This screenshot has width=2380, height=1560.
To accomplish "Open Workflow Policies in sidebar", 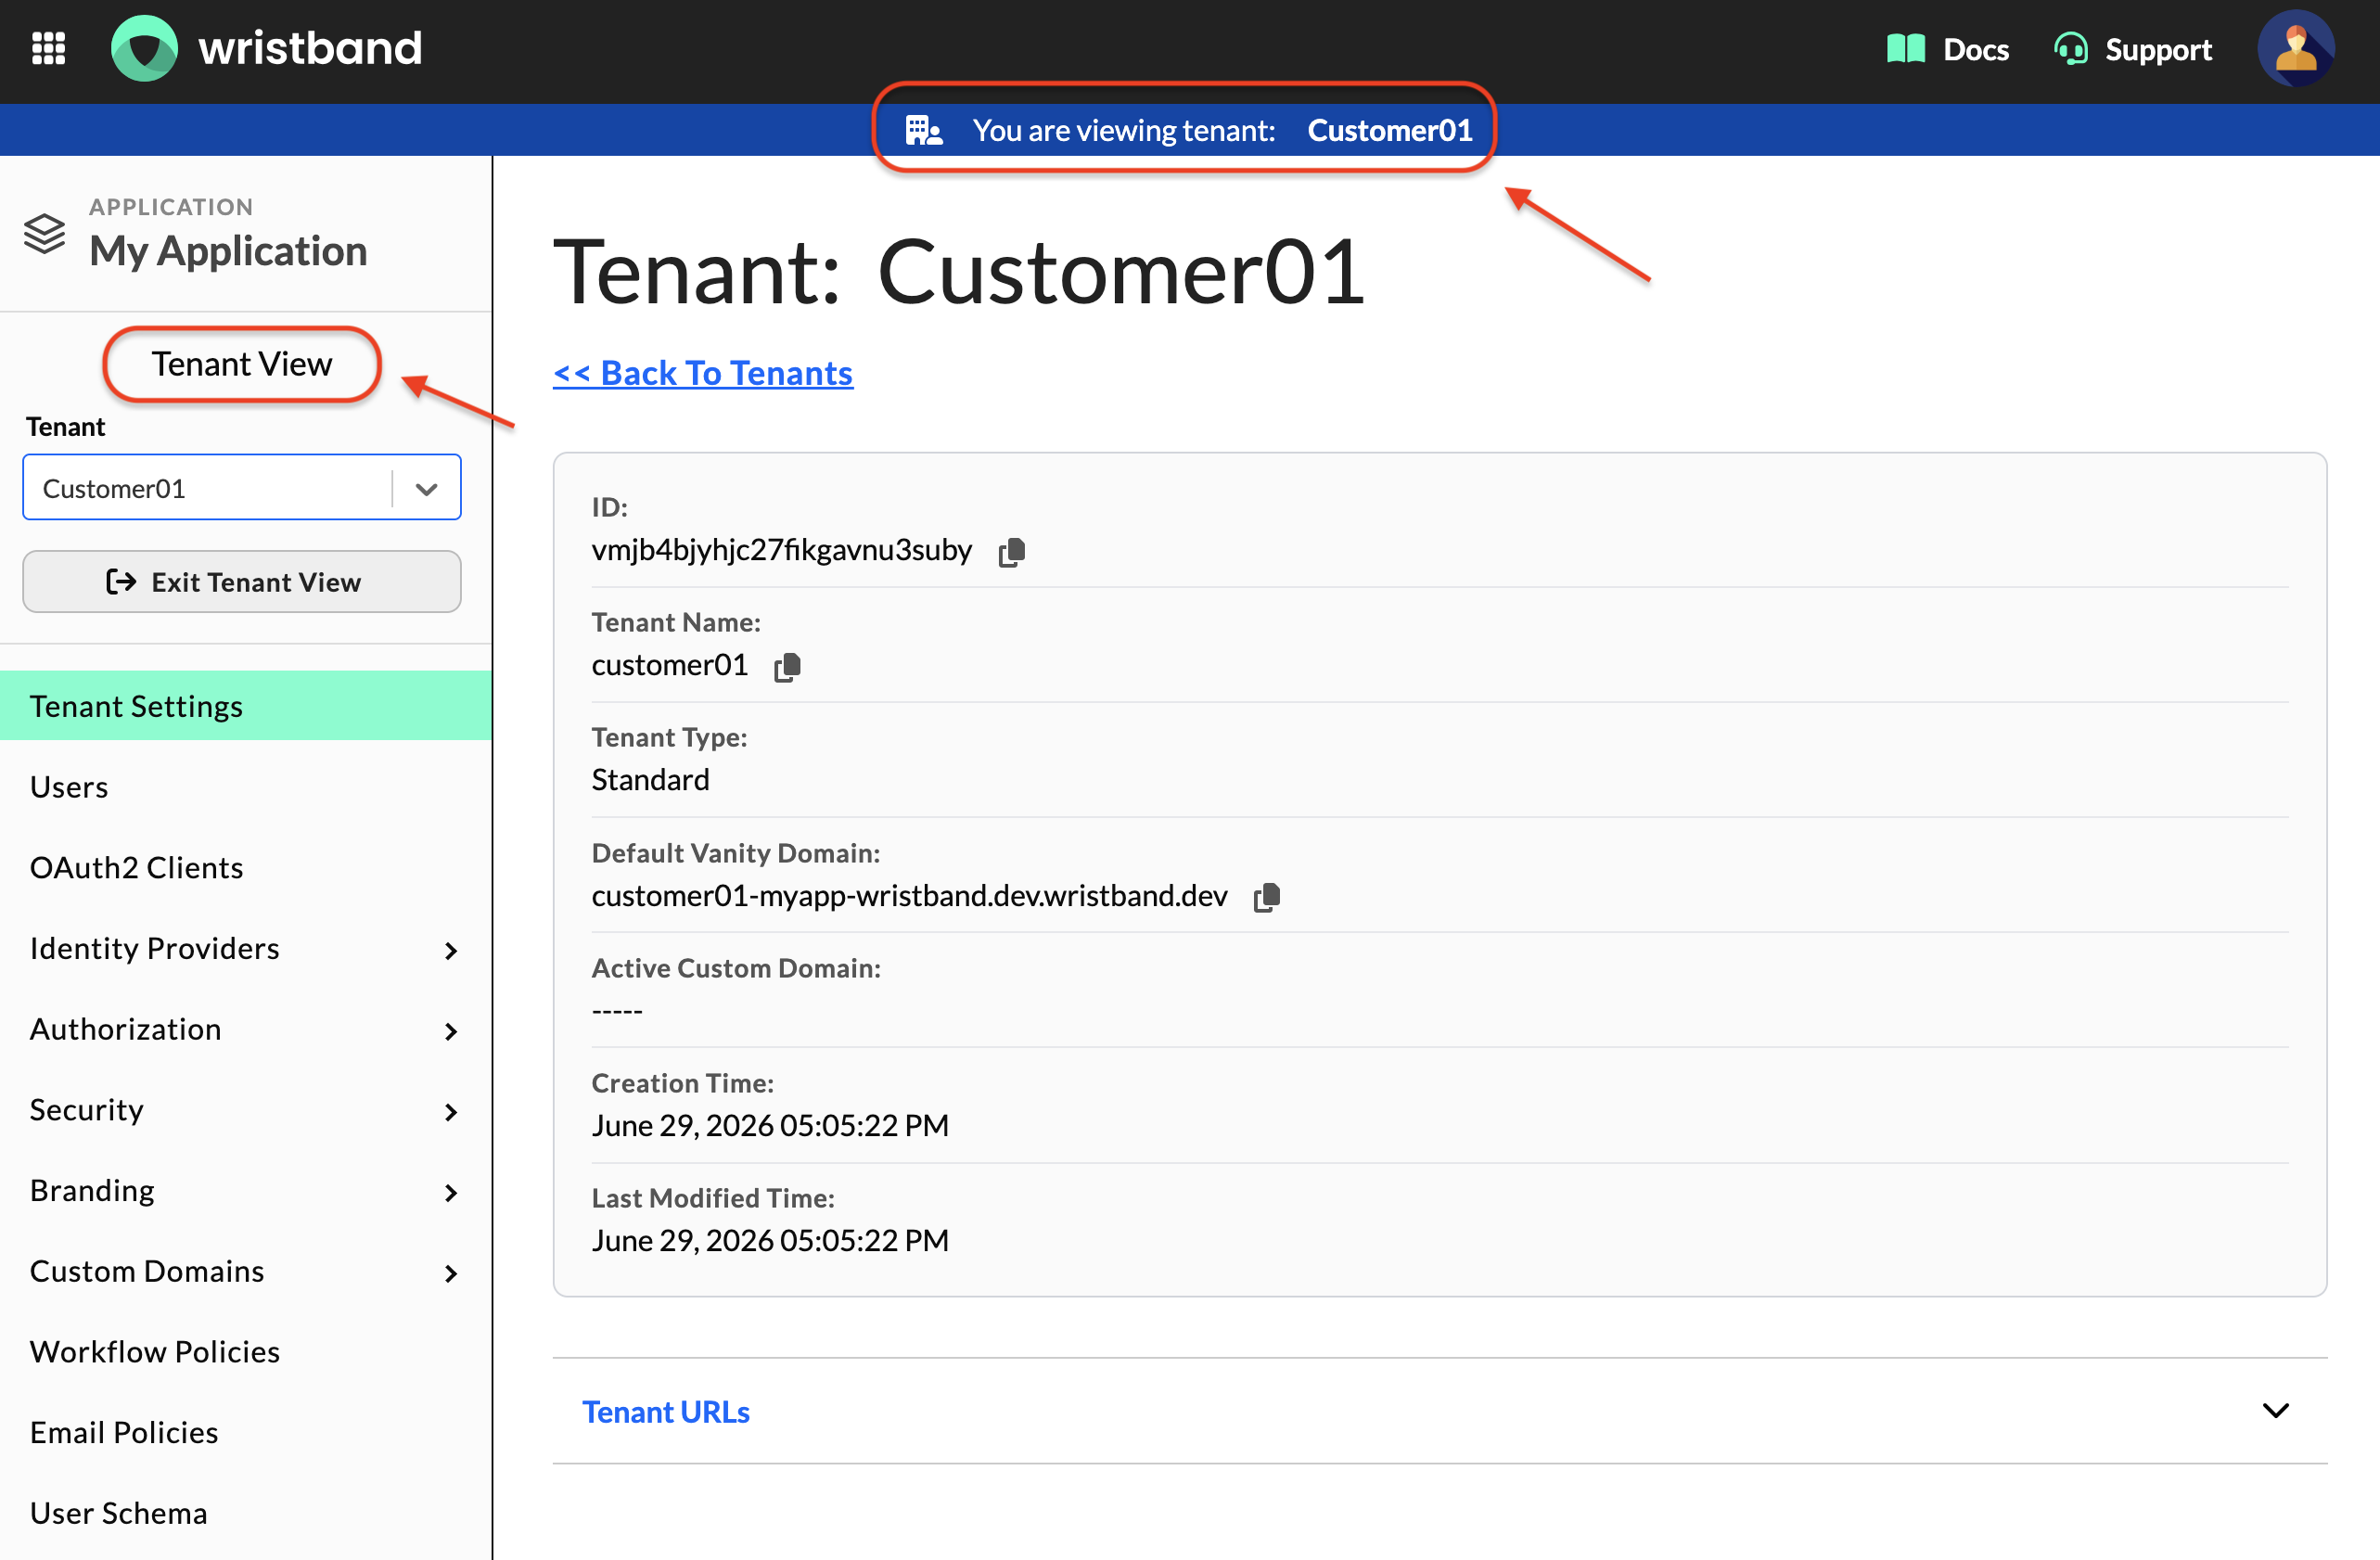I will coord(245,1352).
